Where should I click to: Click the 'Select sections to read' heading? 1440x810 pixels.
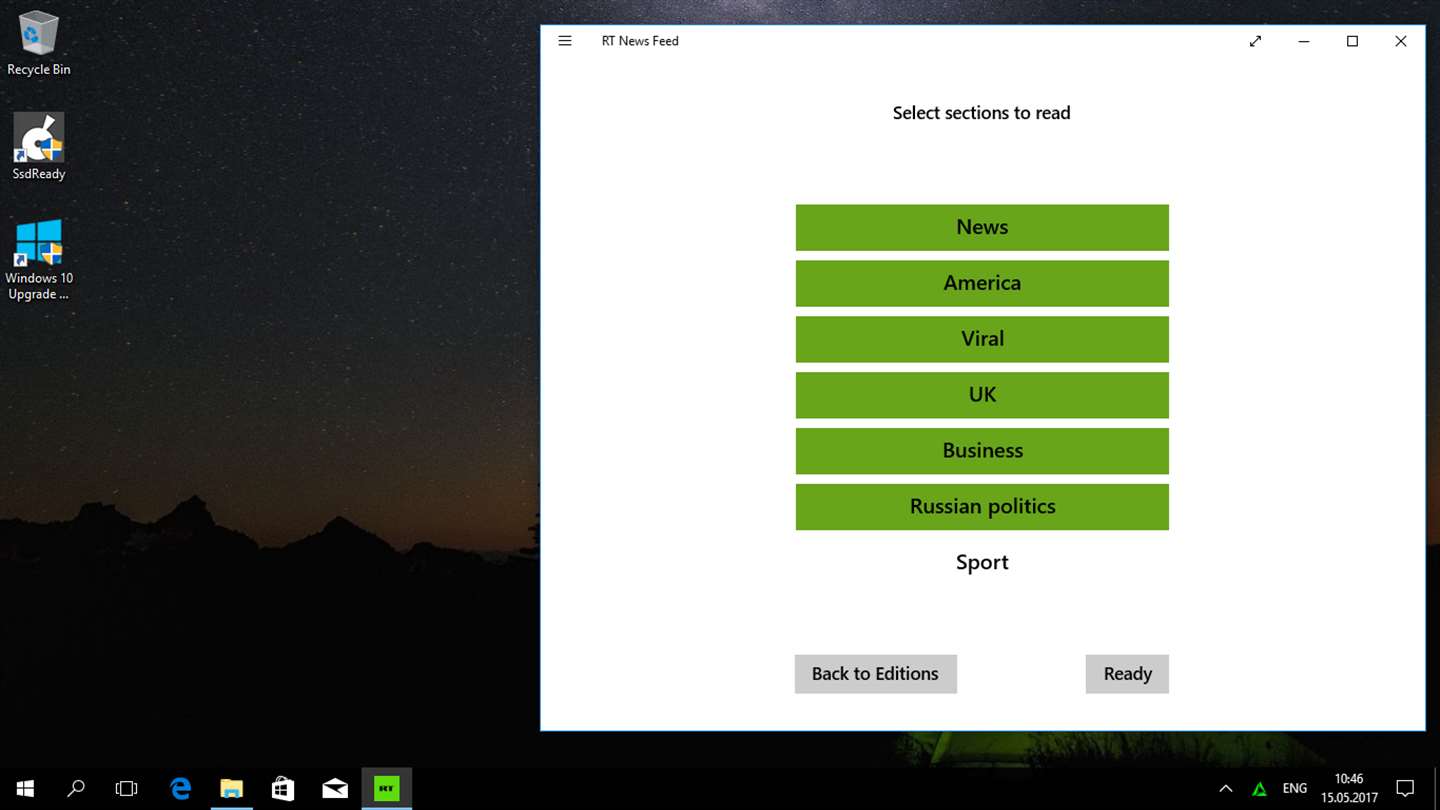coord(981,113)
